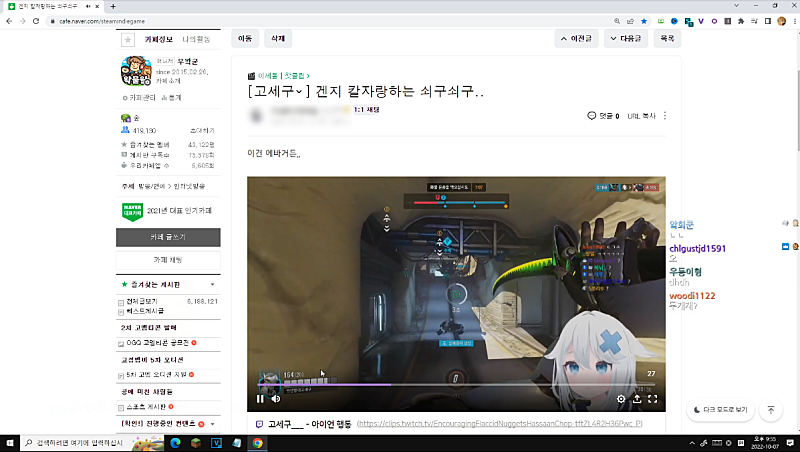Open the Minecraft block taskbar icon
800x452 pixels.
tap(196, 443)
